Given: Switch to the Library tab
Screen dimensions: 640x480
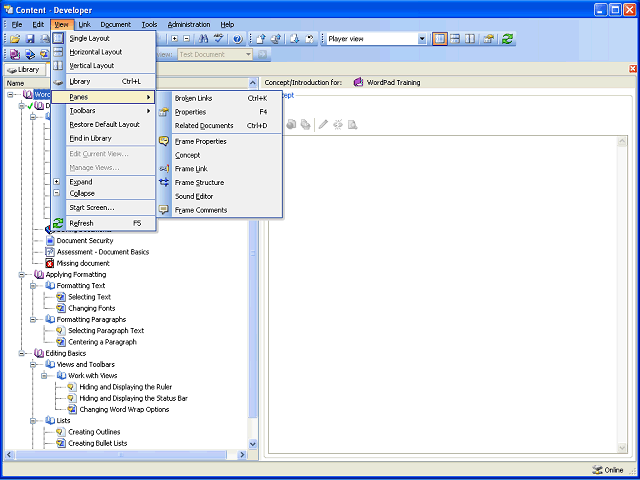Looking at the screenshot, I should (24, 70).
